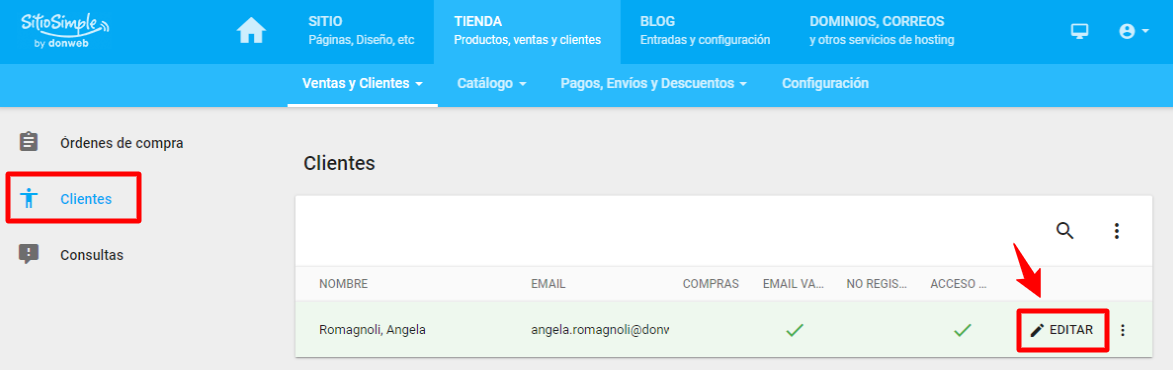Switch to the BLOG tab
Image resolution: width=1173 pixels, height=370 pixels.
705,31
